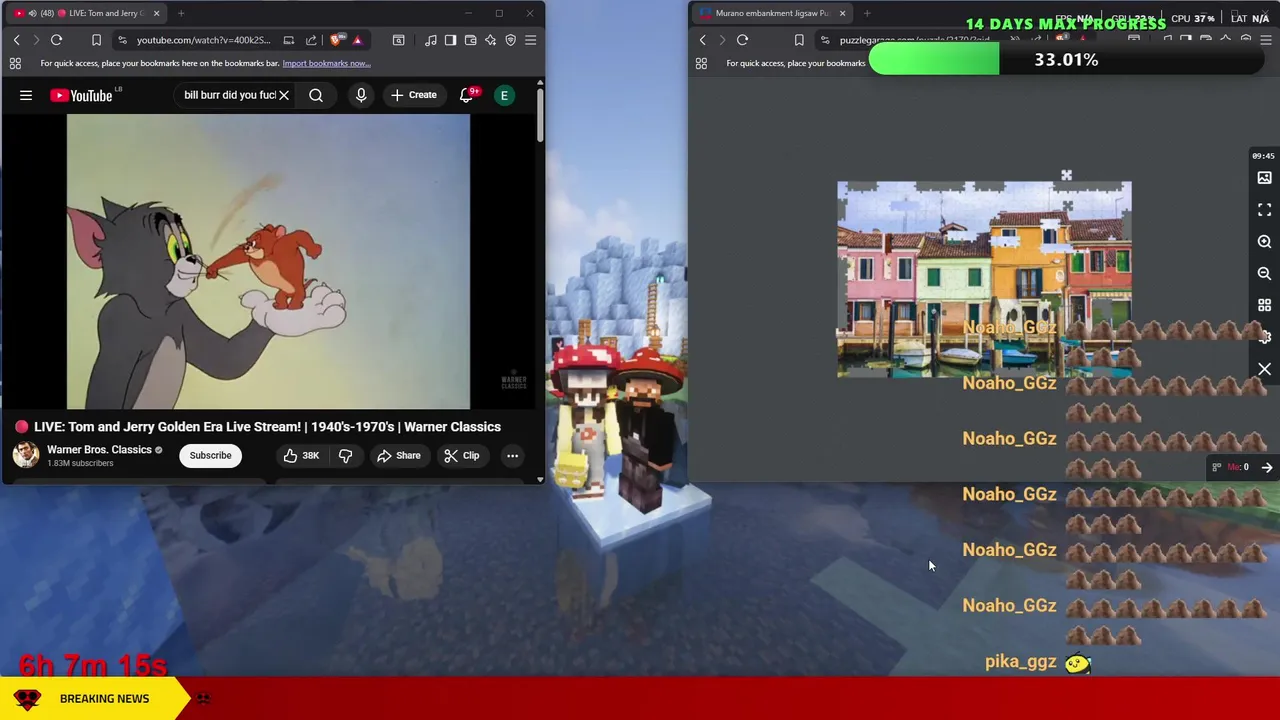The image size is (1280, 720).
Task: Reload the puzzle page
Action: coord(742,40)
